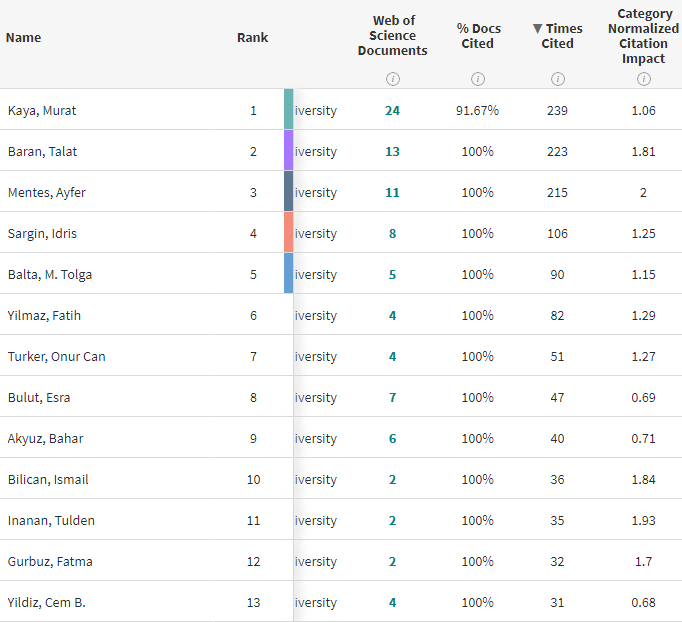Click purple color swatch for Baran, Talat

pos(289,151)
